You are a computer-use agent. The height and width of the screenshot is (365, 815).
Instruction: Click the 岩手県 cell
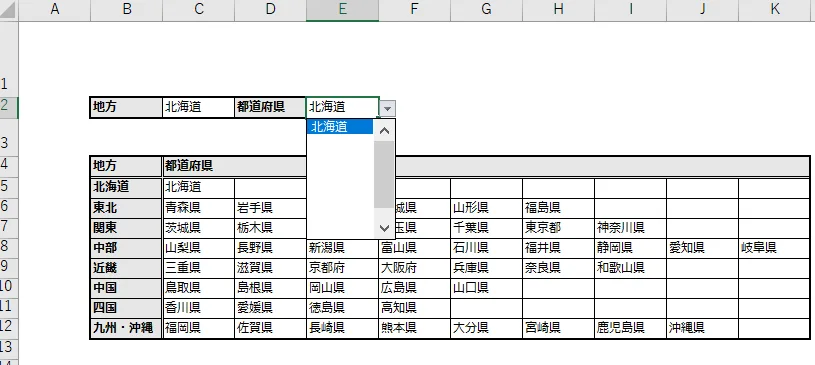pos(270,208)
